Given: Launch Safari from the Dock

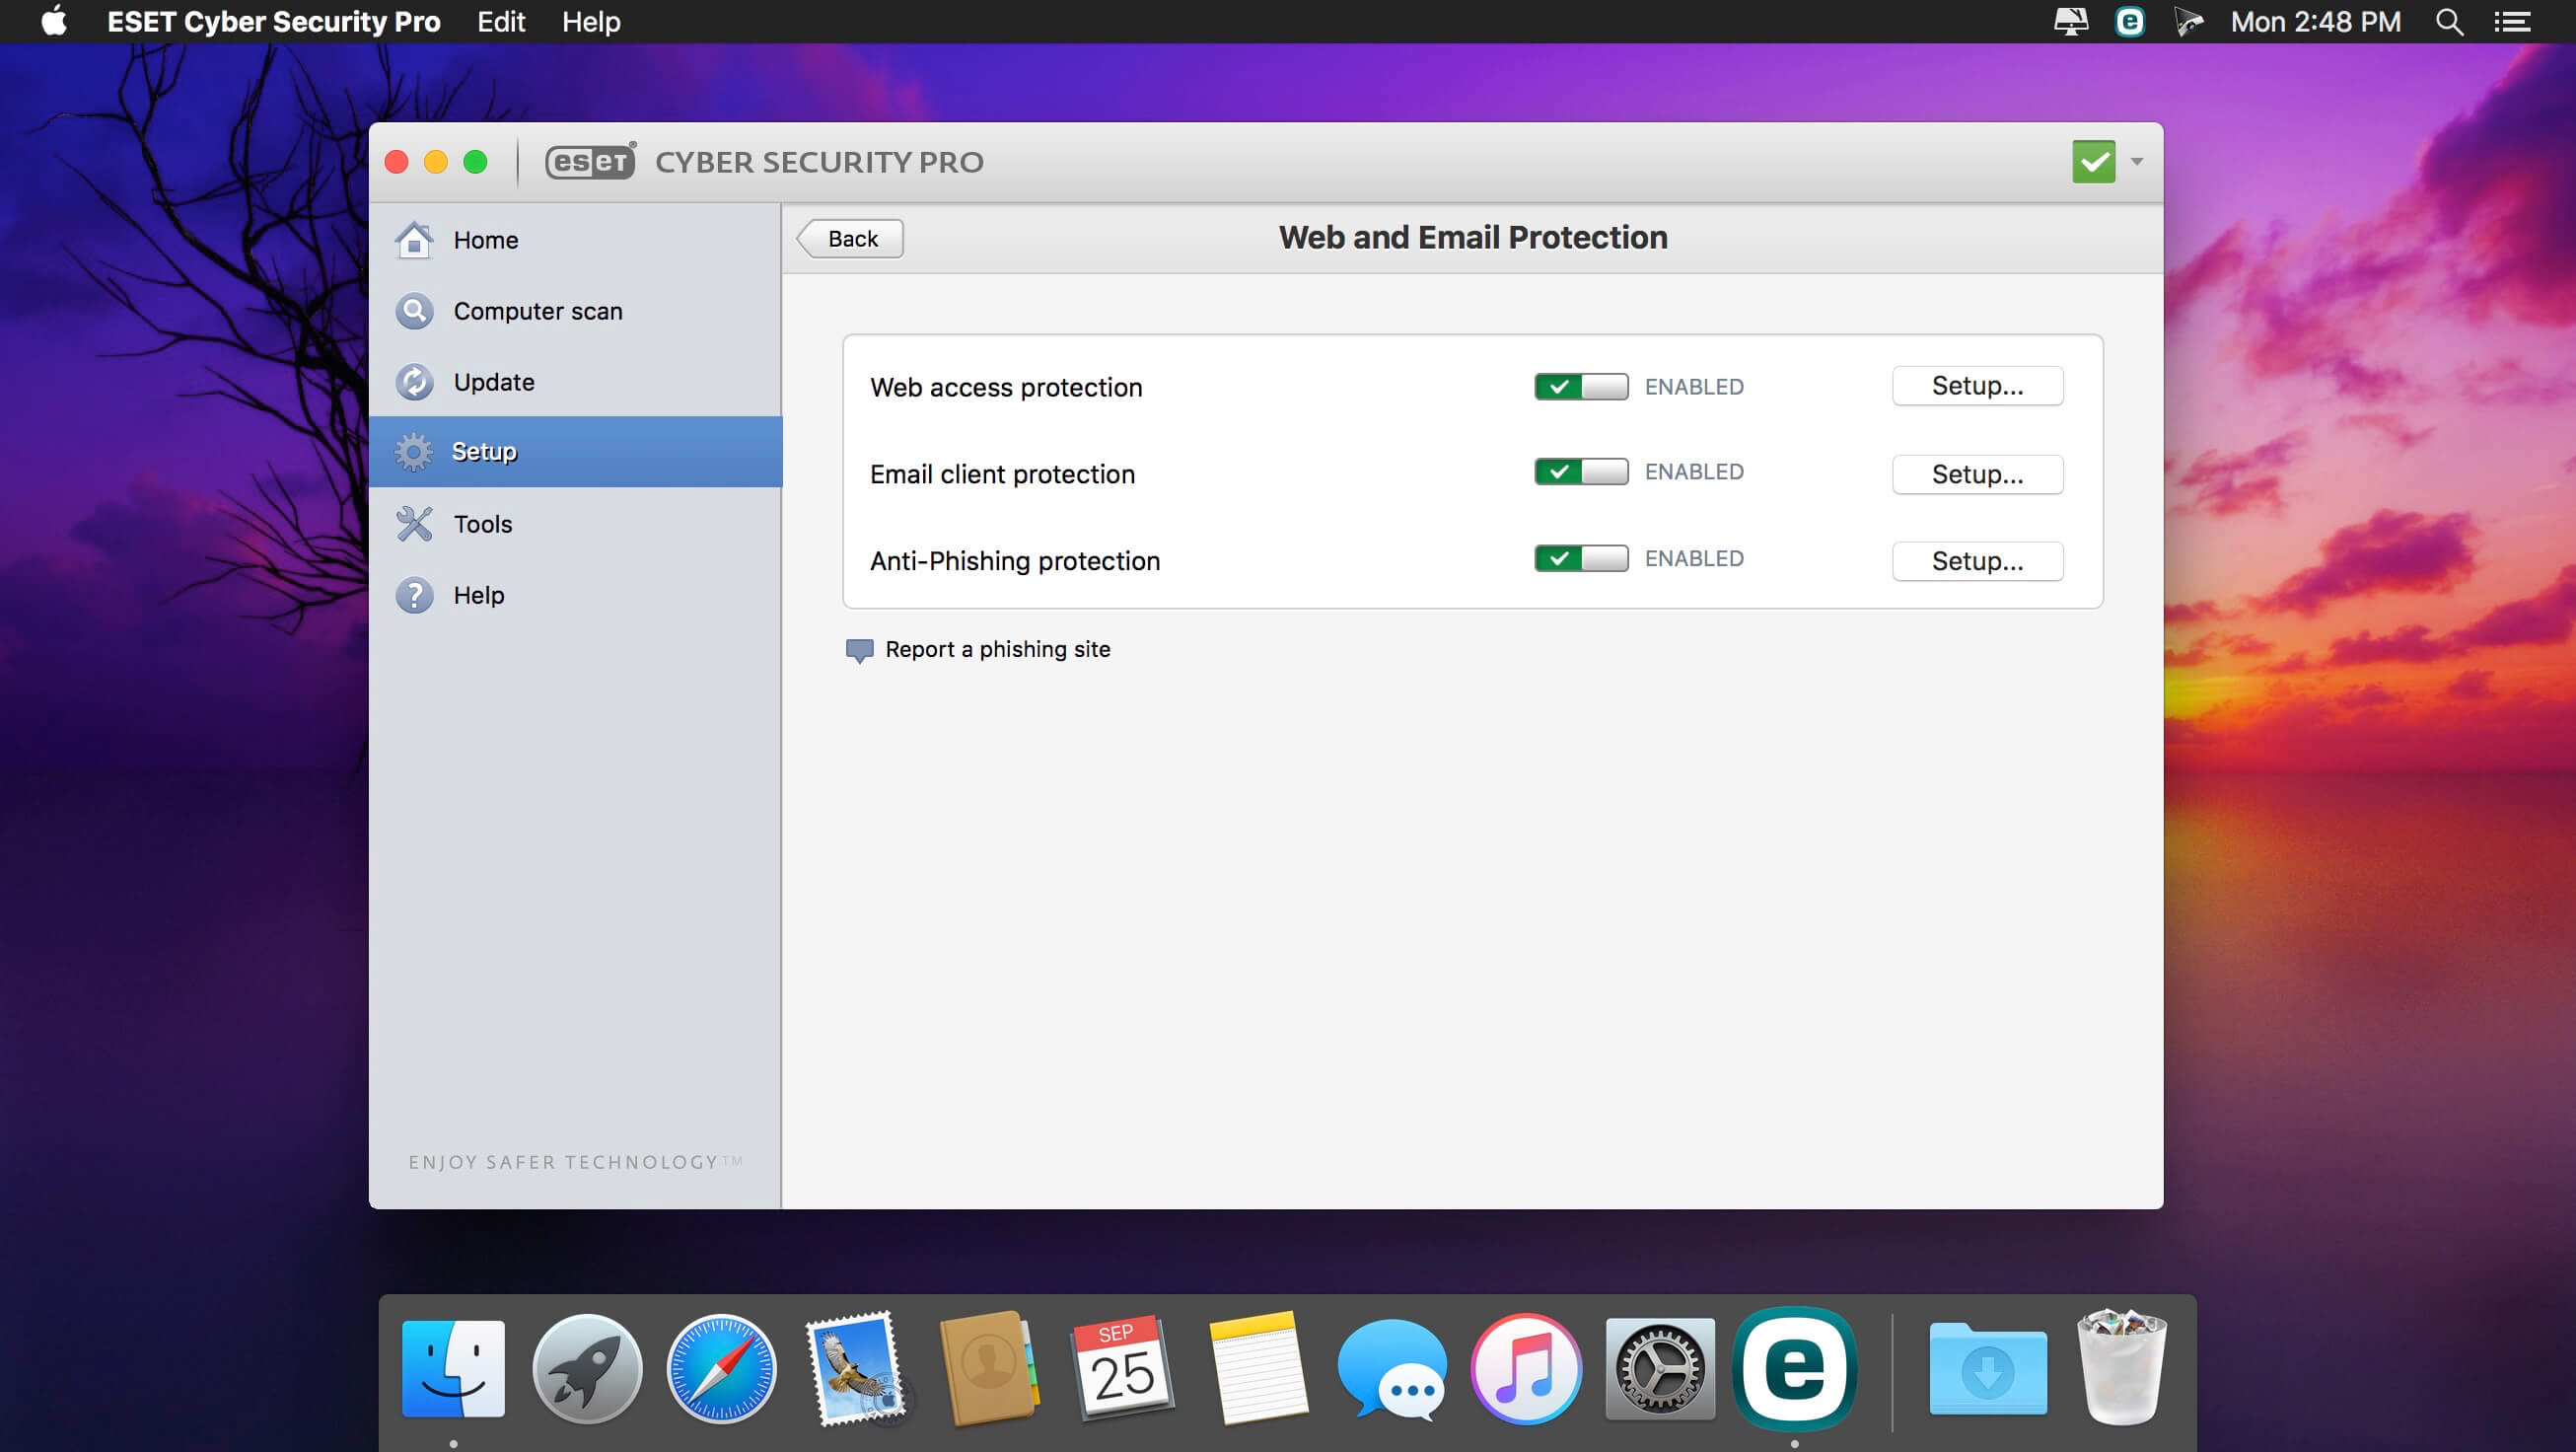Looking at the screenshot, I should [x=721, y=1368].
